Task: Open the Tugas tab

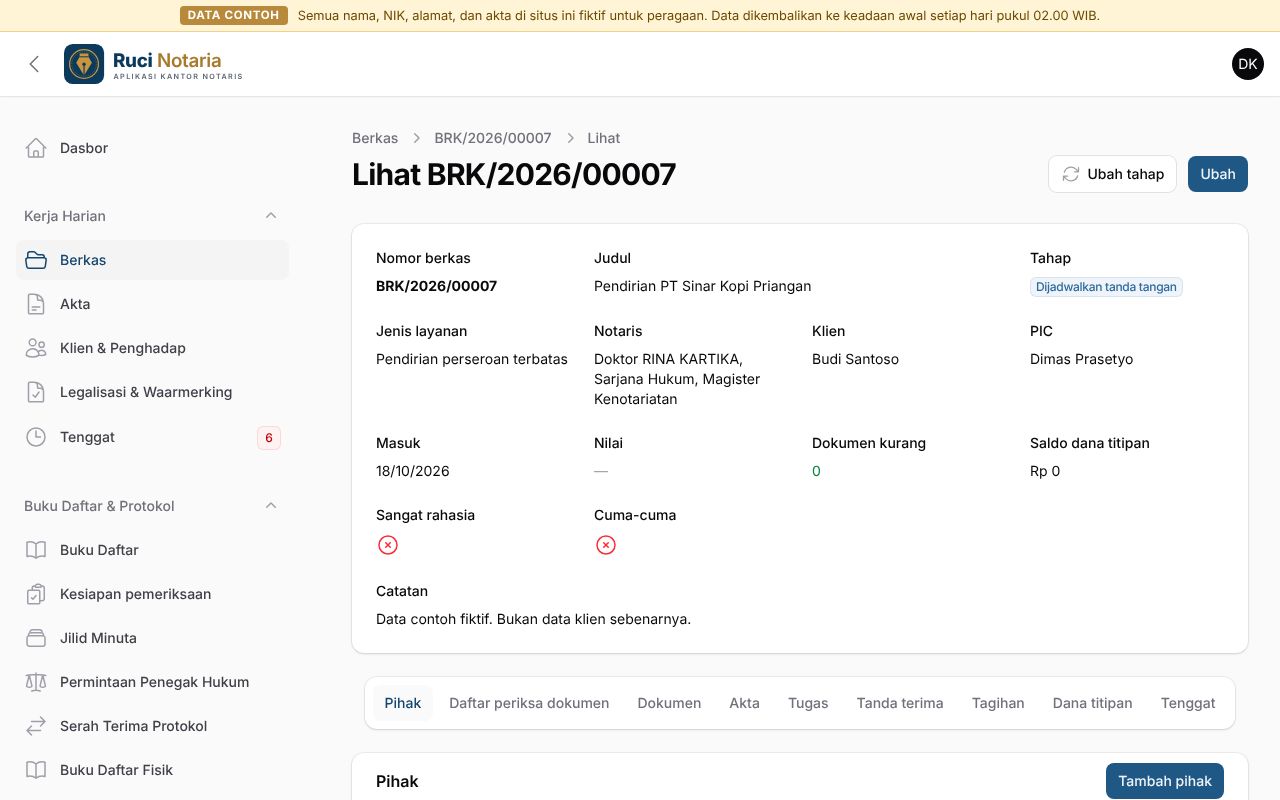Action: (808, 703)
